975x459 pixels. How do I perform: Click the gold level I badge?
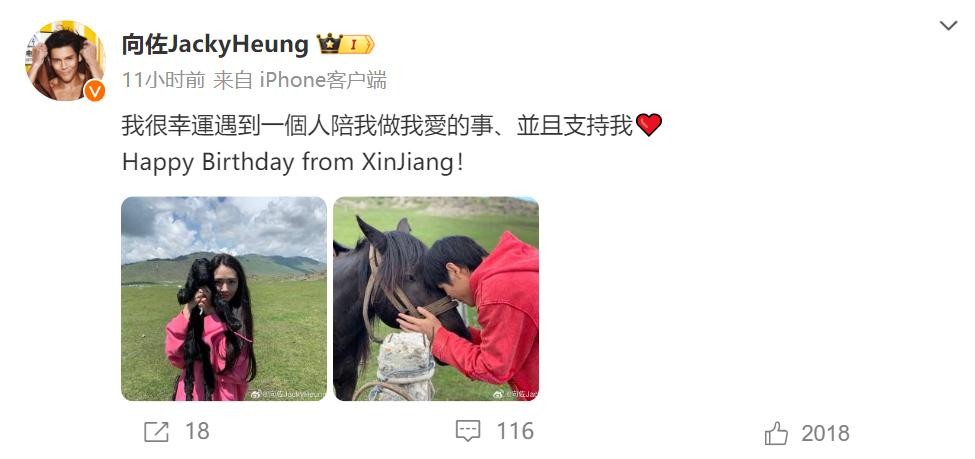pyautogui.click(x=358, y=45)
